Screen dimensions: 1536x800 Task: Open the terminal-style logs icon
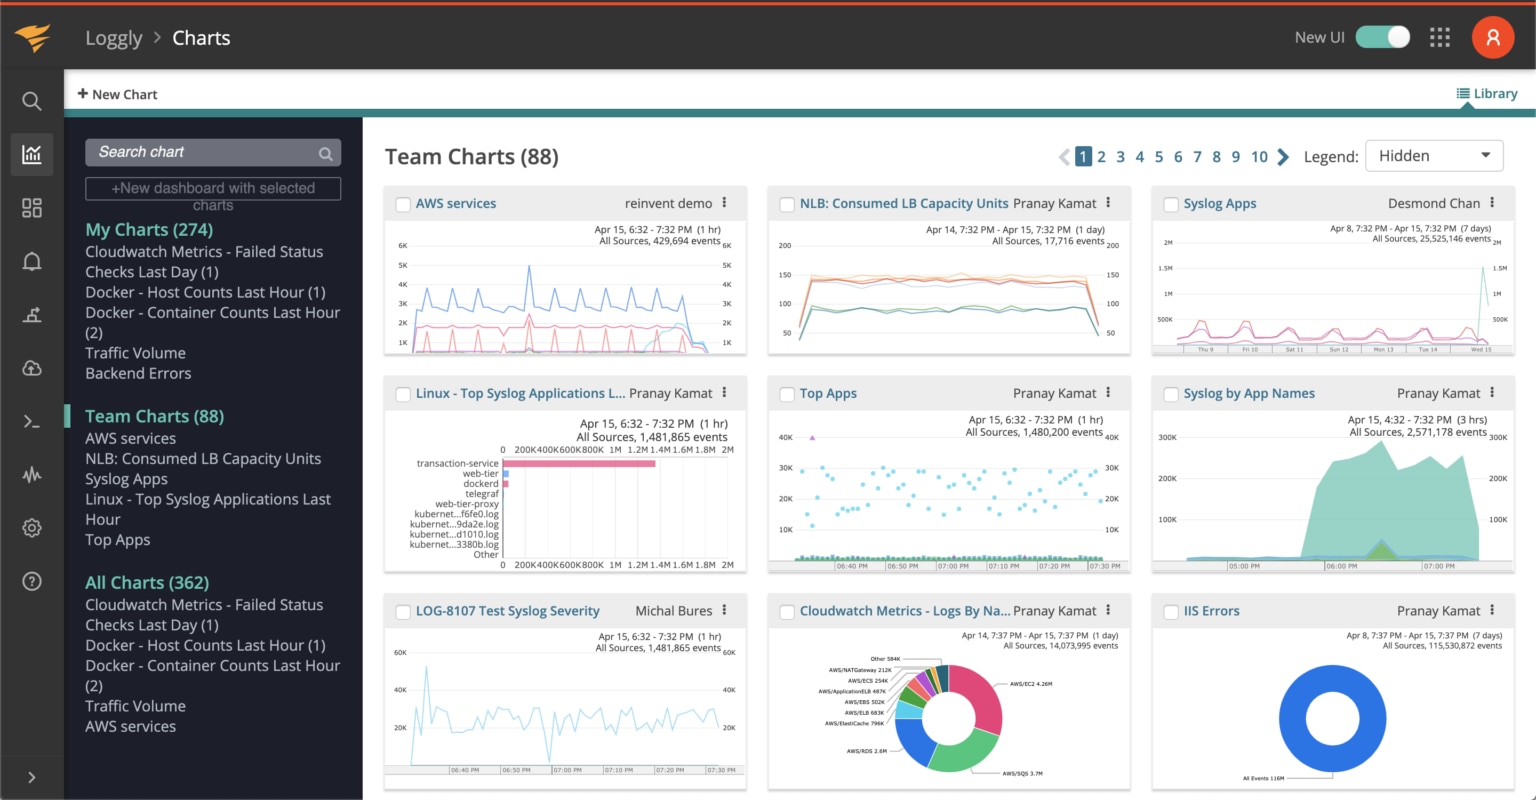click(31, 421)
